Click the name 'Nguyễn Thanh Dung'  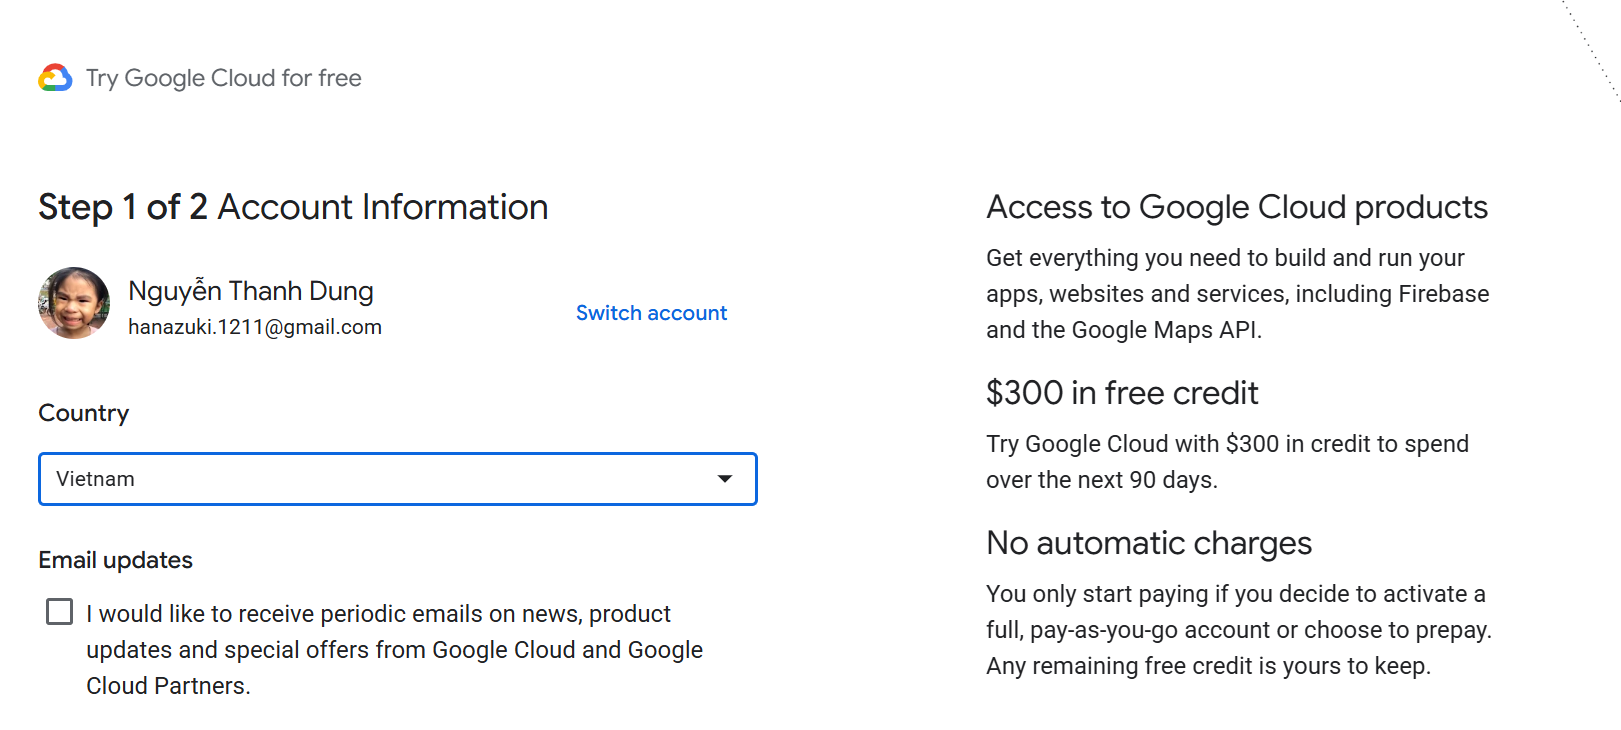tap(251, 290)
